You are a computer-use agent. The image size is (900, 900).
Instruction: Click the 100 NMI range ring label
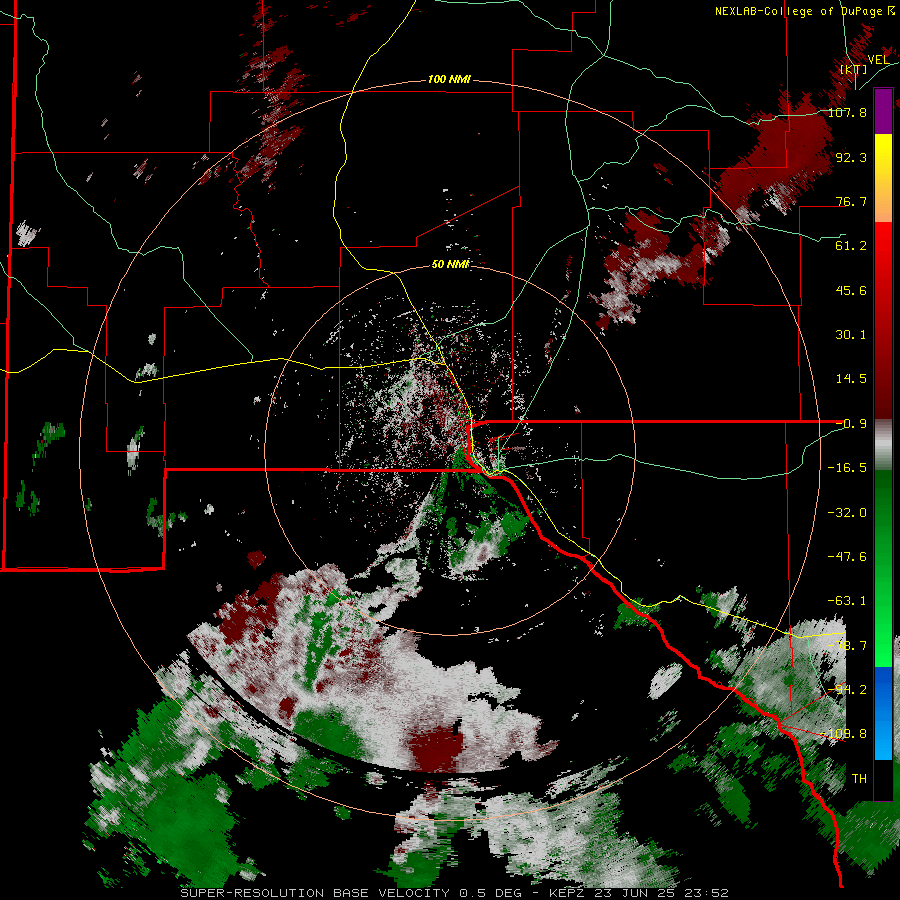449,79
